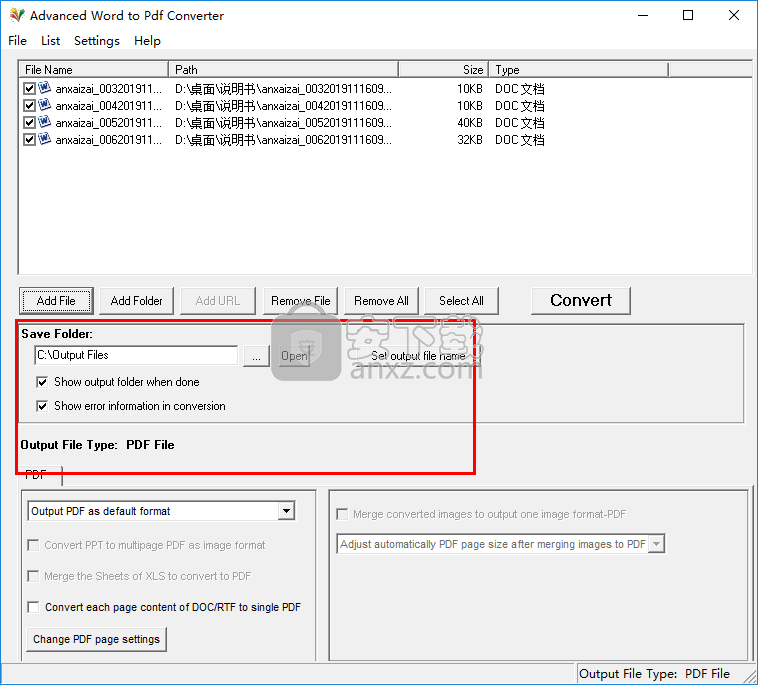The image size is (758, 685).
Task: Check Merge the Sheets of XLS option
Action: pyautogui.click(x=33, y=576)
